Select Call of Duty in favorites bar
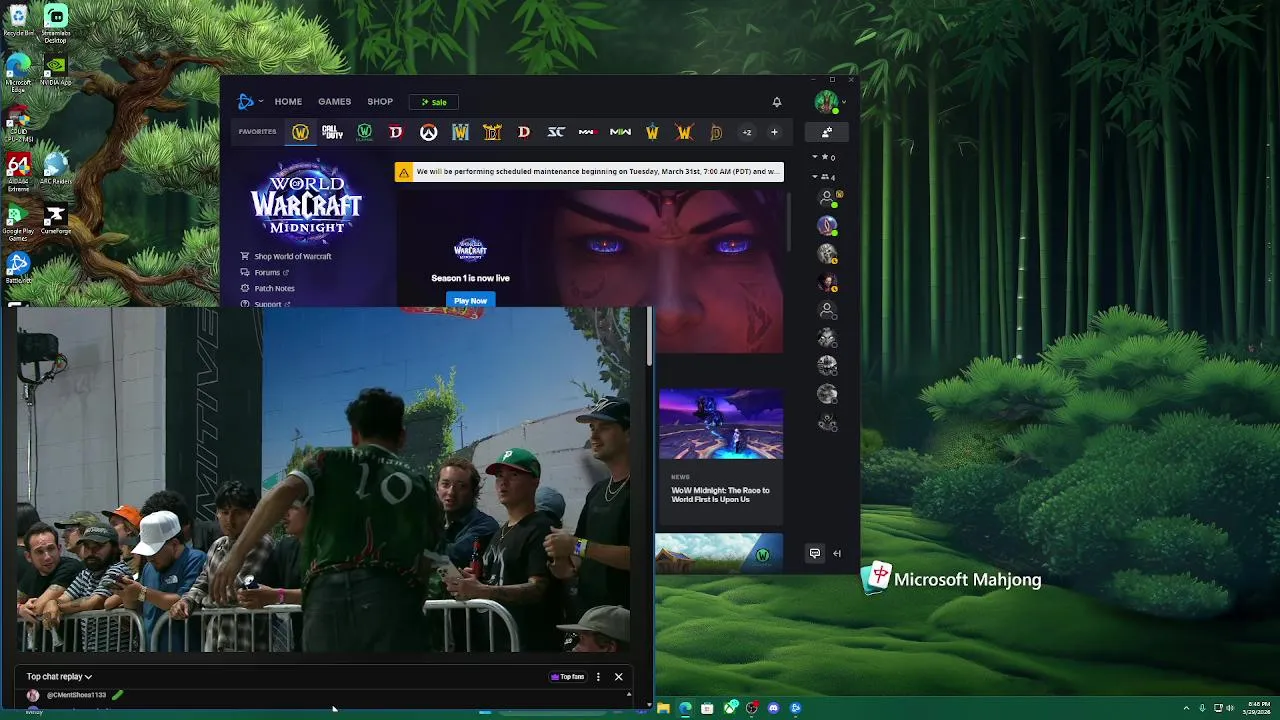Screen dimensions: 1280x720 [332, 132]
